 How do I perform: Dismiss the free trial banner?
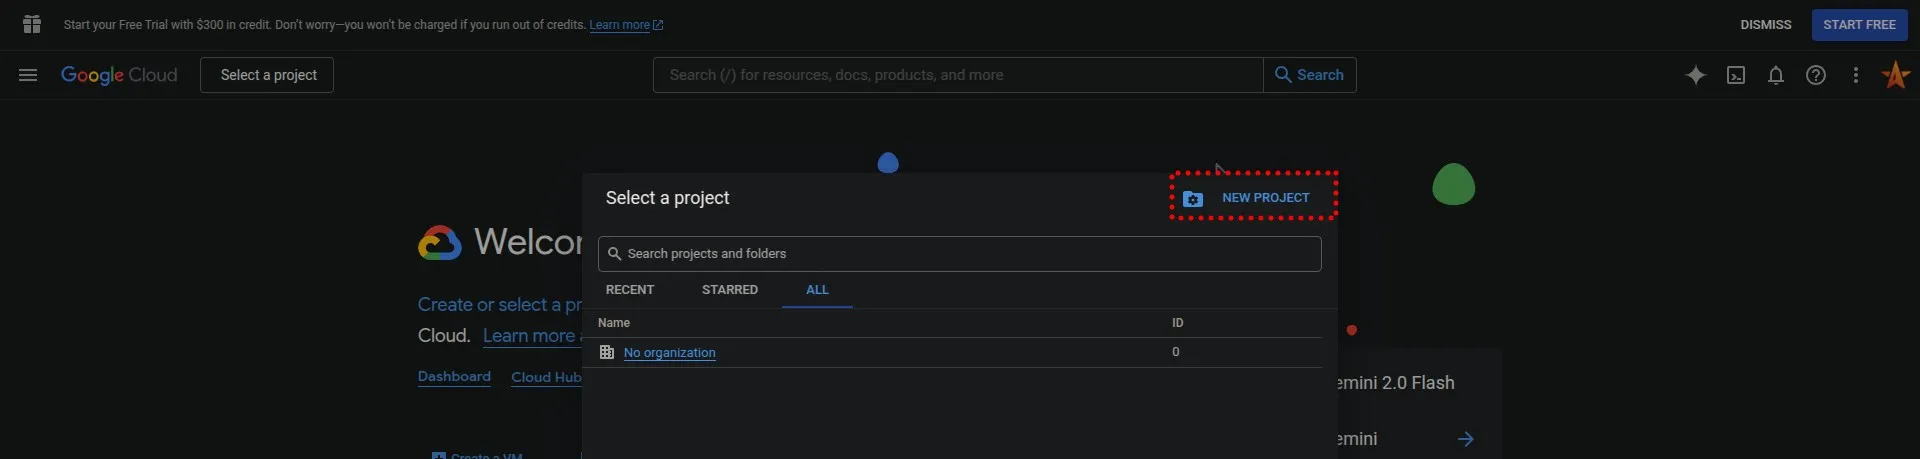pyautogui.click(x=1766, y=25)
